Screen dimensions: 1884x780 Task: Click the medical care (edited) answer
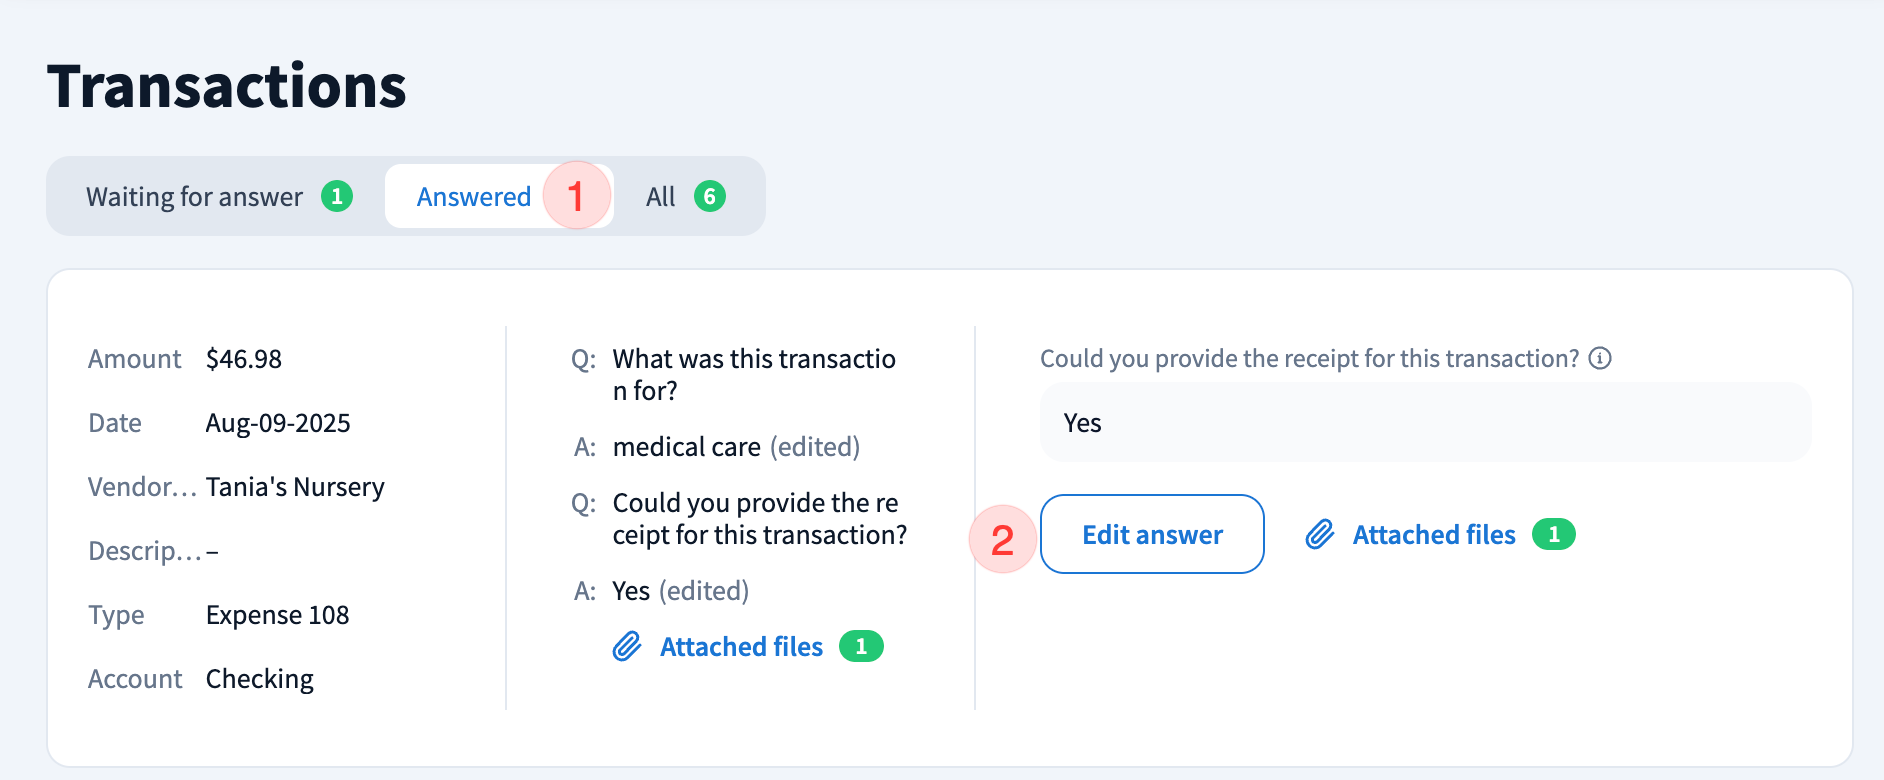(x=736, y=447)
